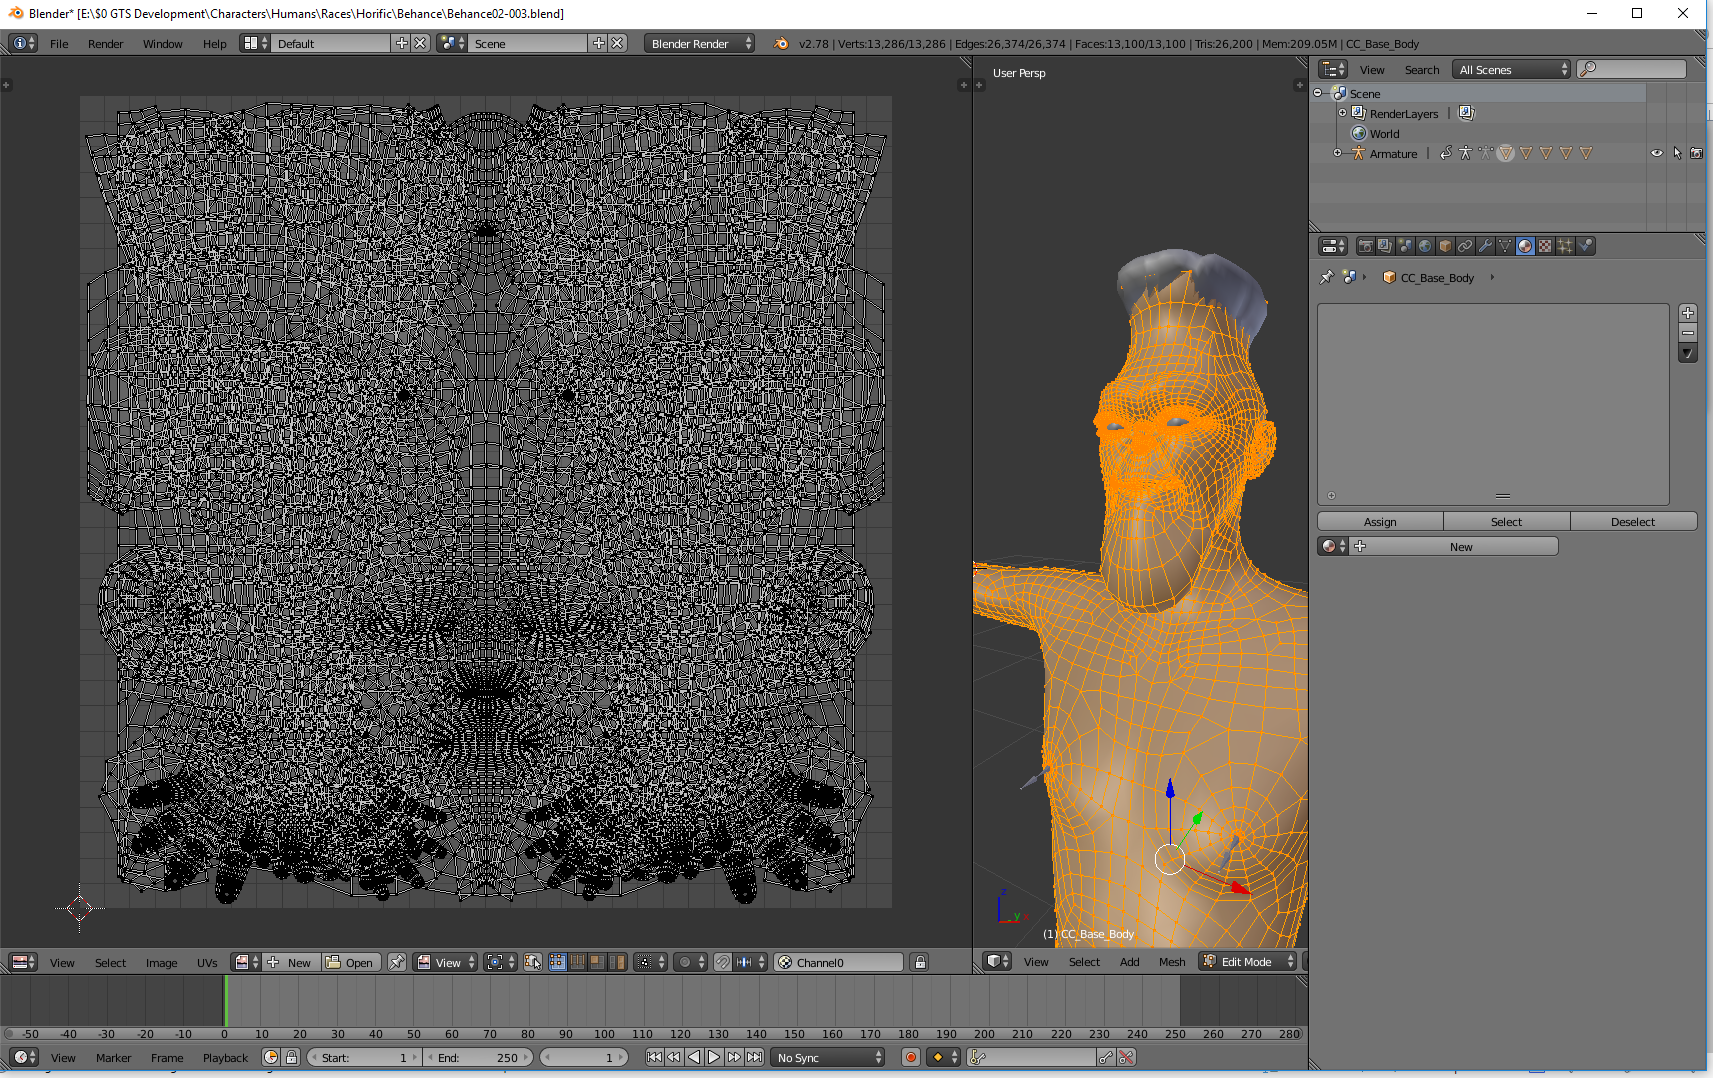The image size is (1713, 1078).
Task: Click the Assign material button
Action: click(x=1380, y=521)
